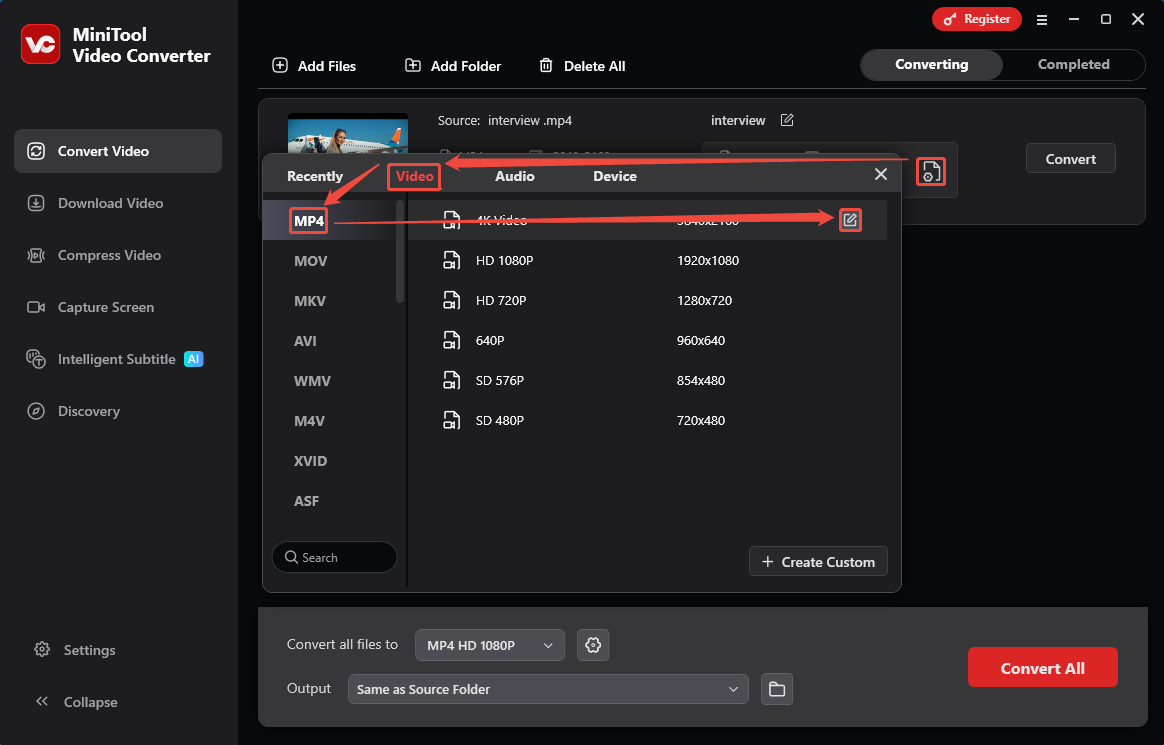Open the Device format tab

[x=614, y=175]
